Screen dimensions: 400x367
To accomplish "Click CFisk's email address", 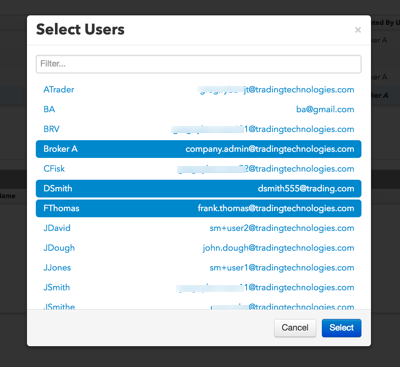I will pos(266,169).
